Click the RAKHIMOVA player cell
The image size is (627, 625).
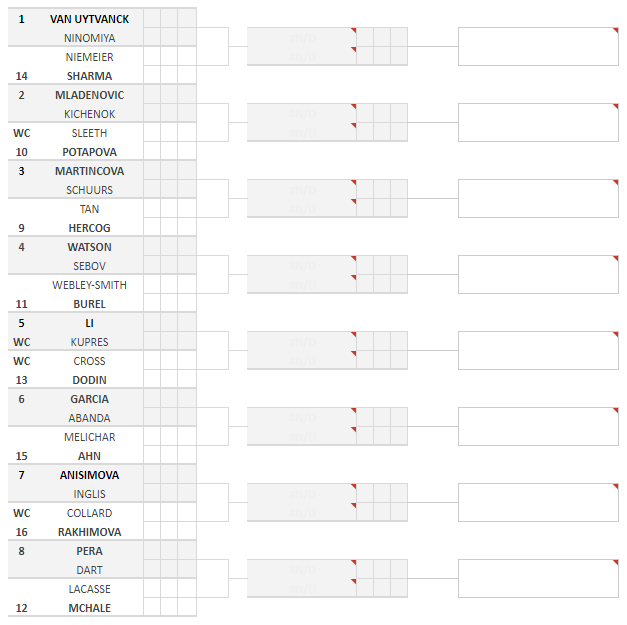coord(89,532)
